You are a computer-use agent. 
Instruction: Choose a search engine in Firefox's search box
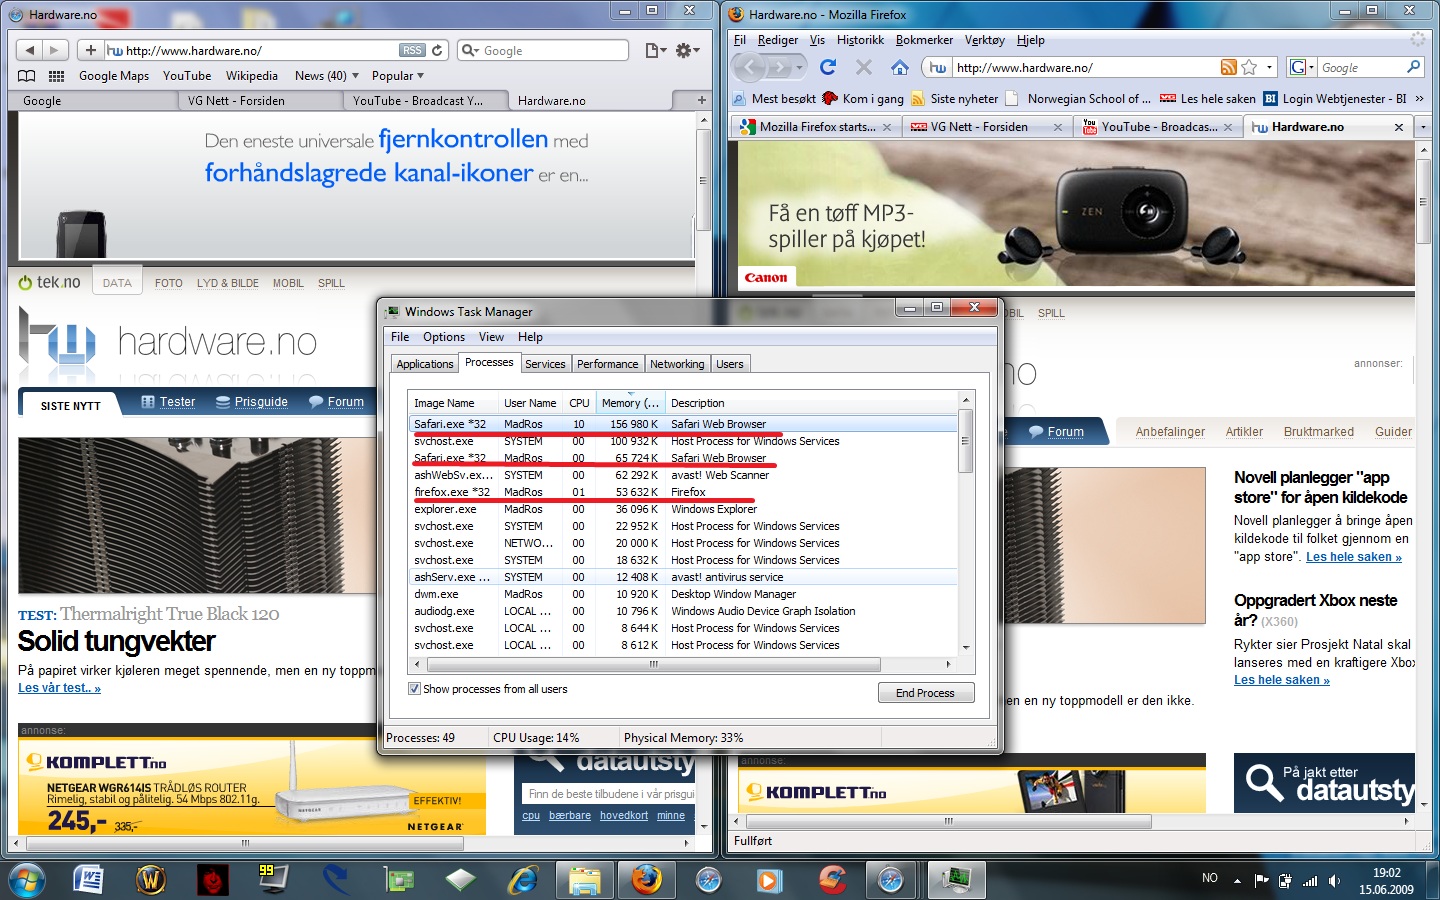[1302, 67]
